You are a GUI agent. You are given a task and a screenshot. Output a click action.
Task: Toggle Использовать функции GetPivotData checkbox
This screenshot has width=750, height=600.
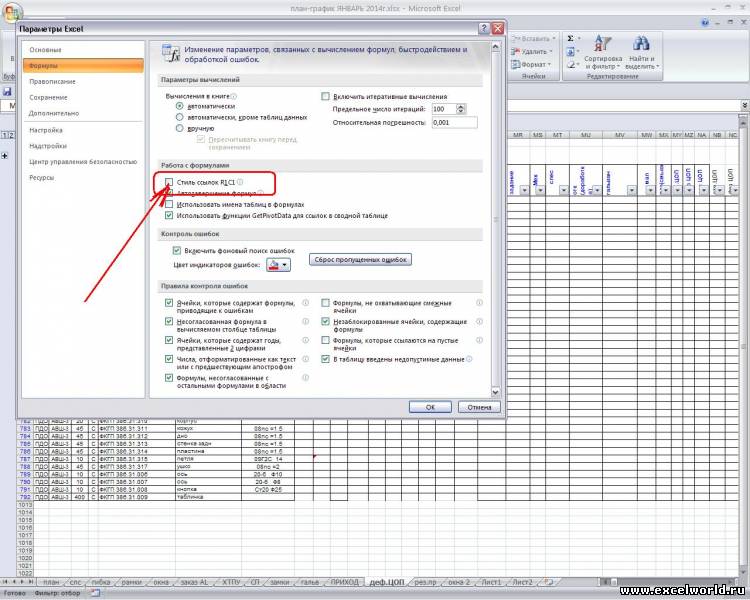169,215
